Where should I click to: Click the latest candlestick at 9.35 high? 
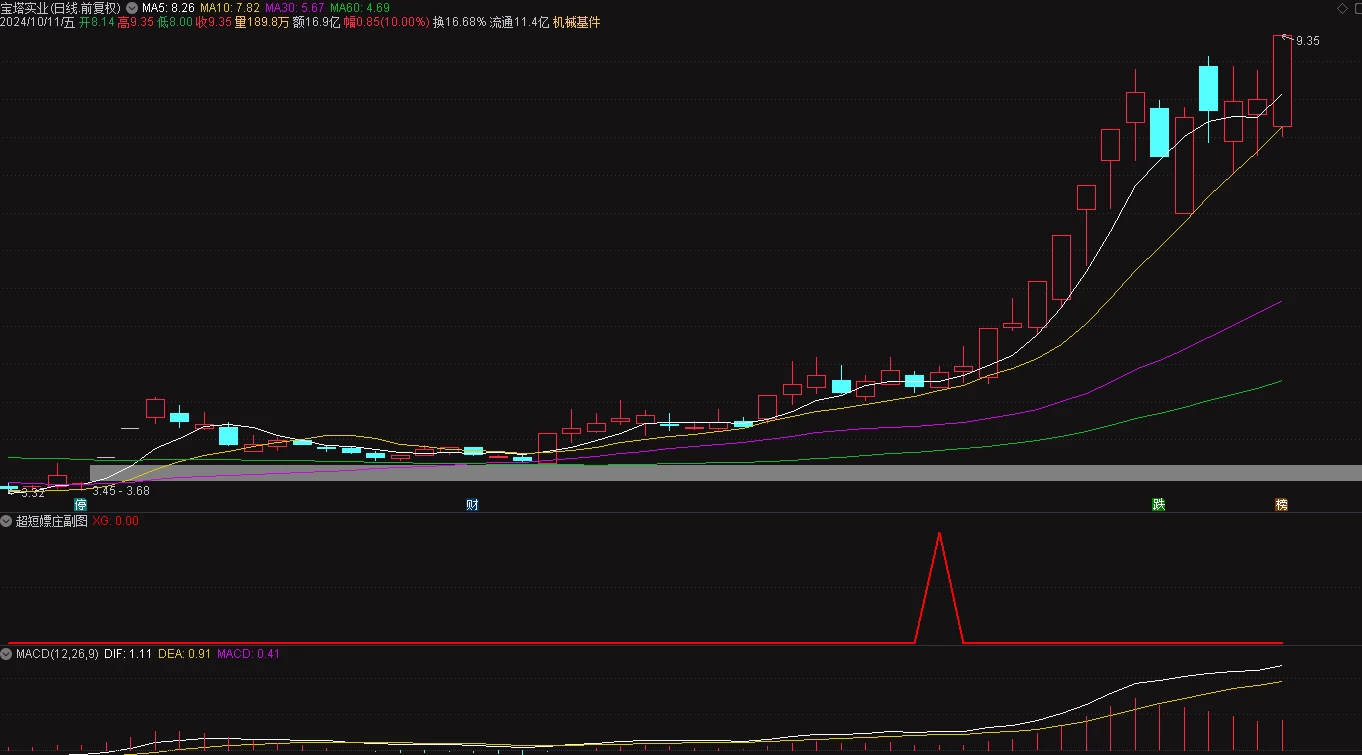coord(1282,80)
